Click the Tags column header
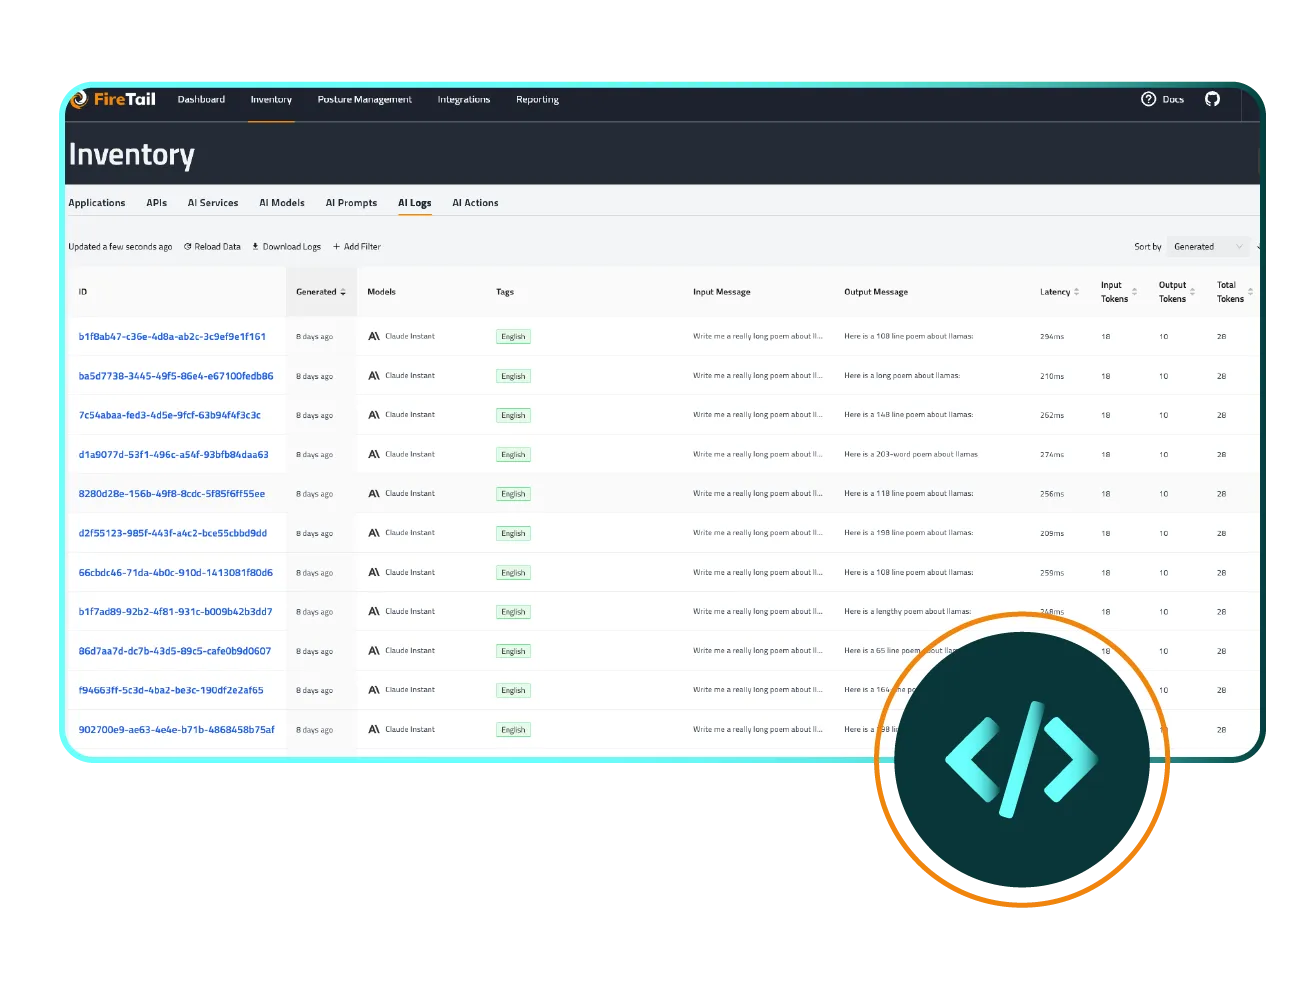Image resolution: width=1316 pixels, height=983 pixels. pyautogui.click(x=505, y=292)
